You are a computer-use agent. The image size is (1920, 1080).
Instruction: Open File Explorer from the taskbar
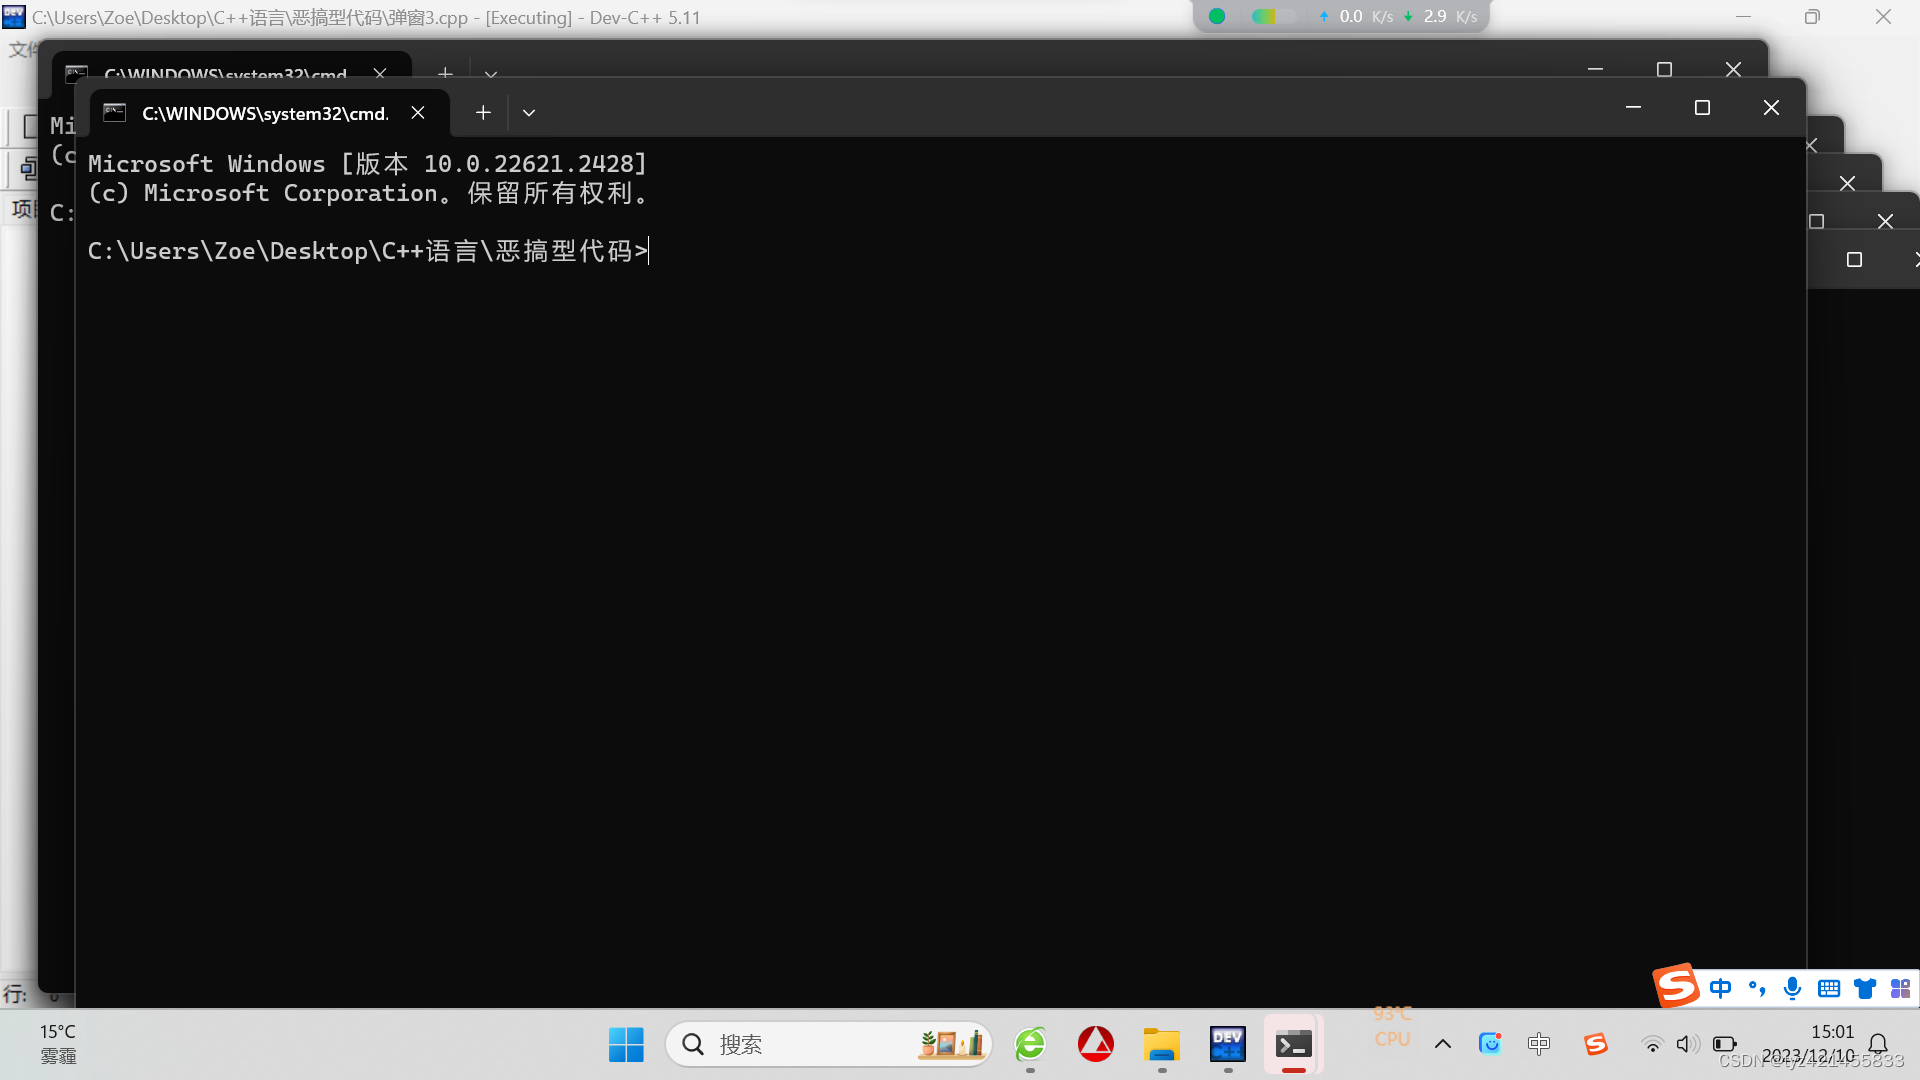1161,1044
